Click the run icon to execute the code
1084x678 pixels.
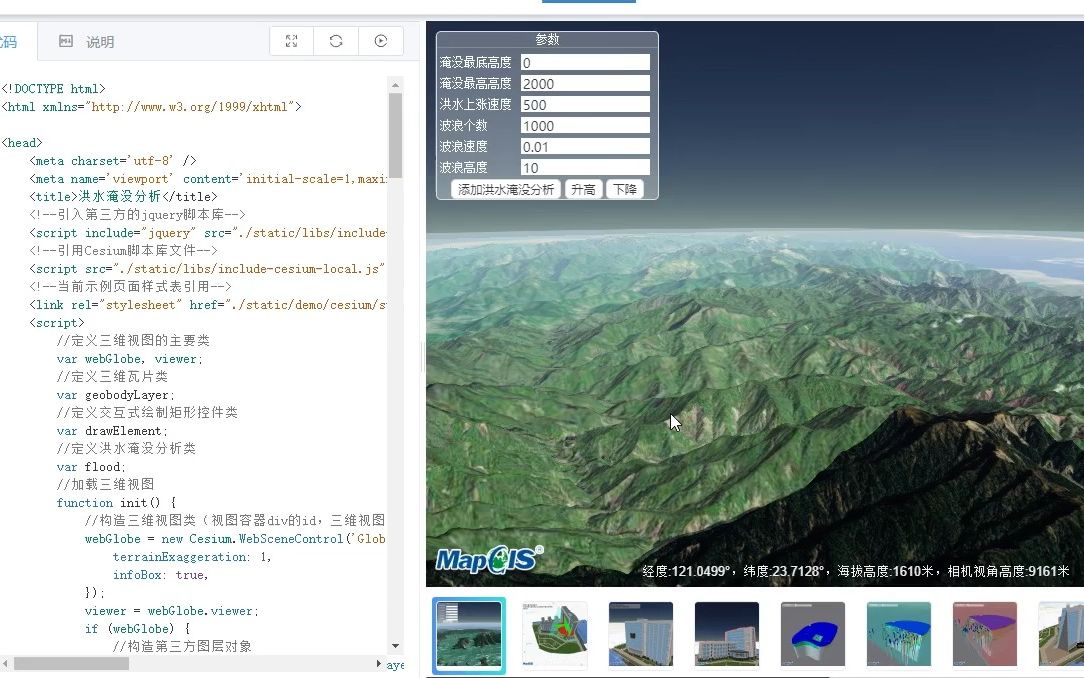pos(381,40)
